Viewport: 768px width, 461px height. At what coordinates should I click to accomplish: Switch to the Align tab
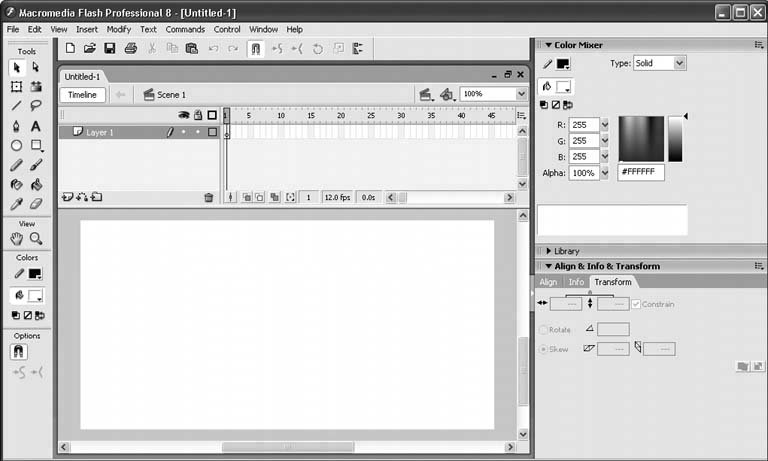click(x=548, y=282)
